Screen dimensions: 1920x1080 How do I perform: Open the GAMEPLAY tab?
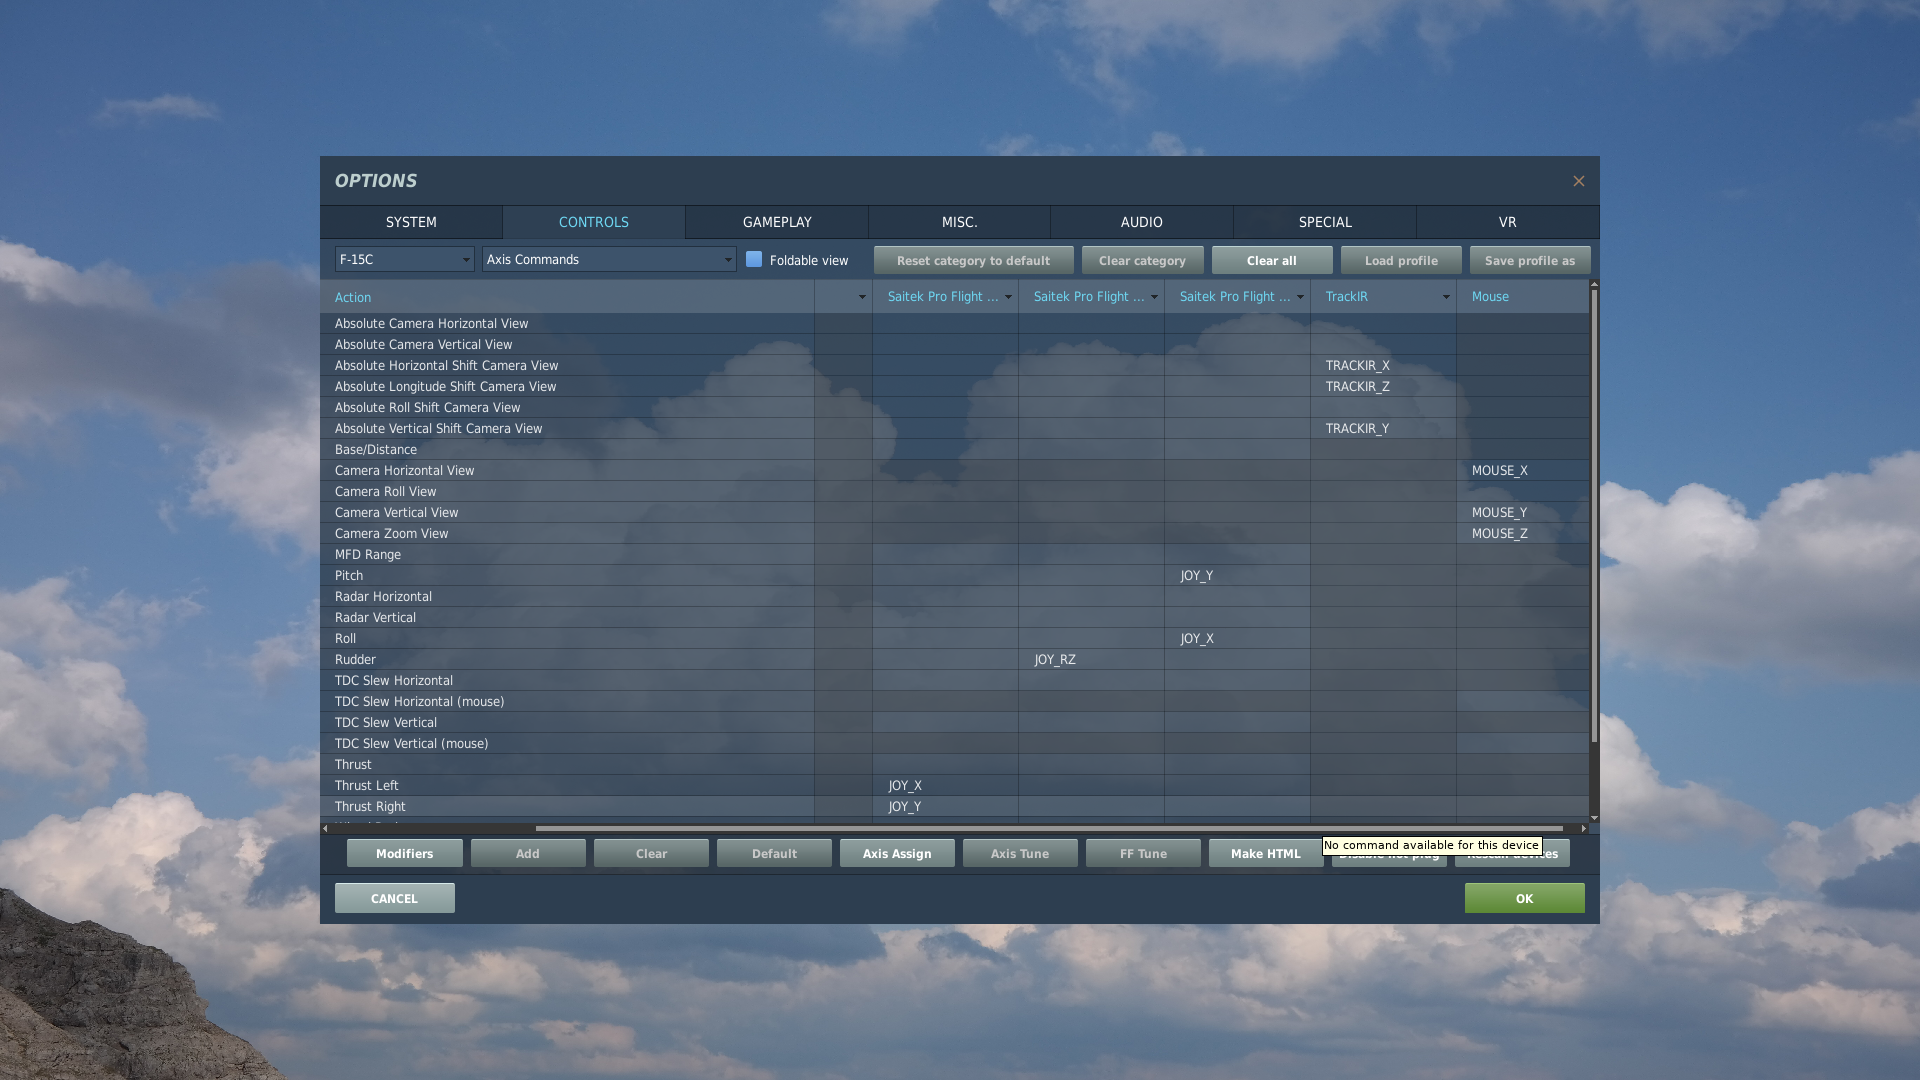pyautogui.click(x=777, y=222)
